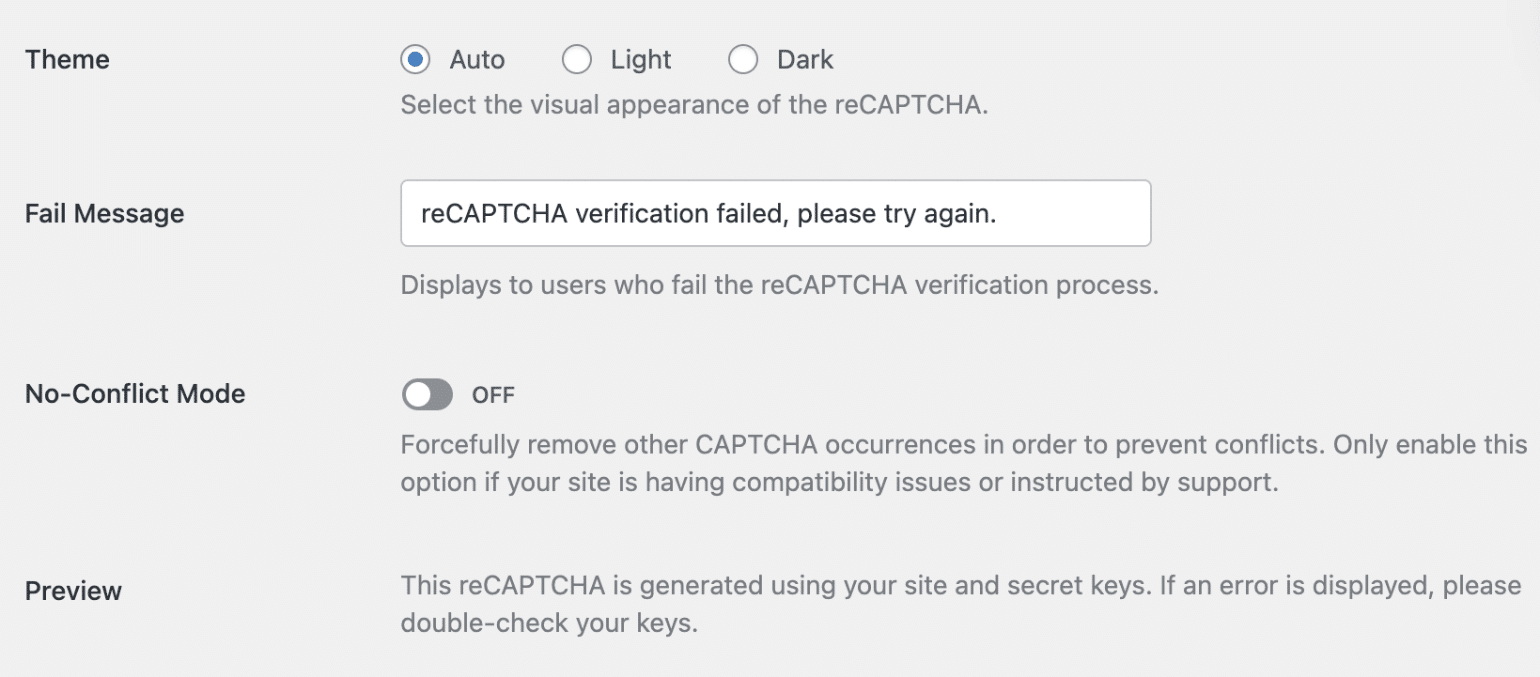The image size is (1540, 677).
Task: Click "double-check your keys" preview text
Action: tap(548, 624)
